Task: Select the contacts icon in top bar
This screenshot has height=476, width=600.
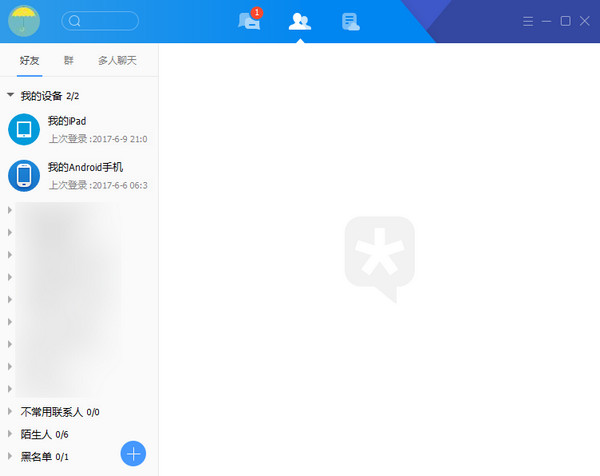Action: (x=299, y=21)
